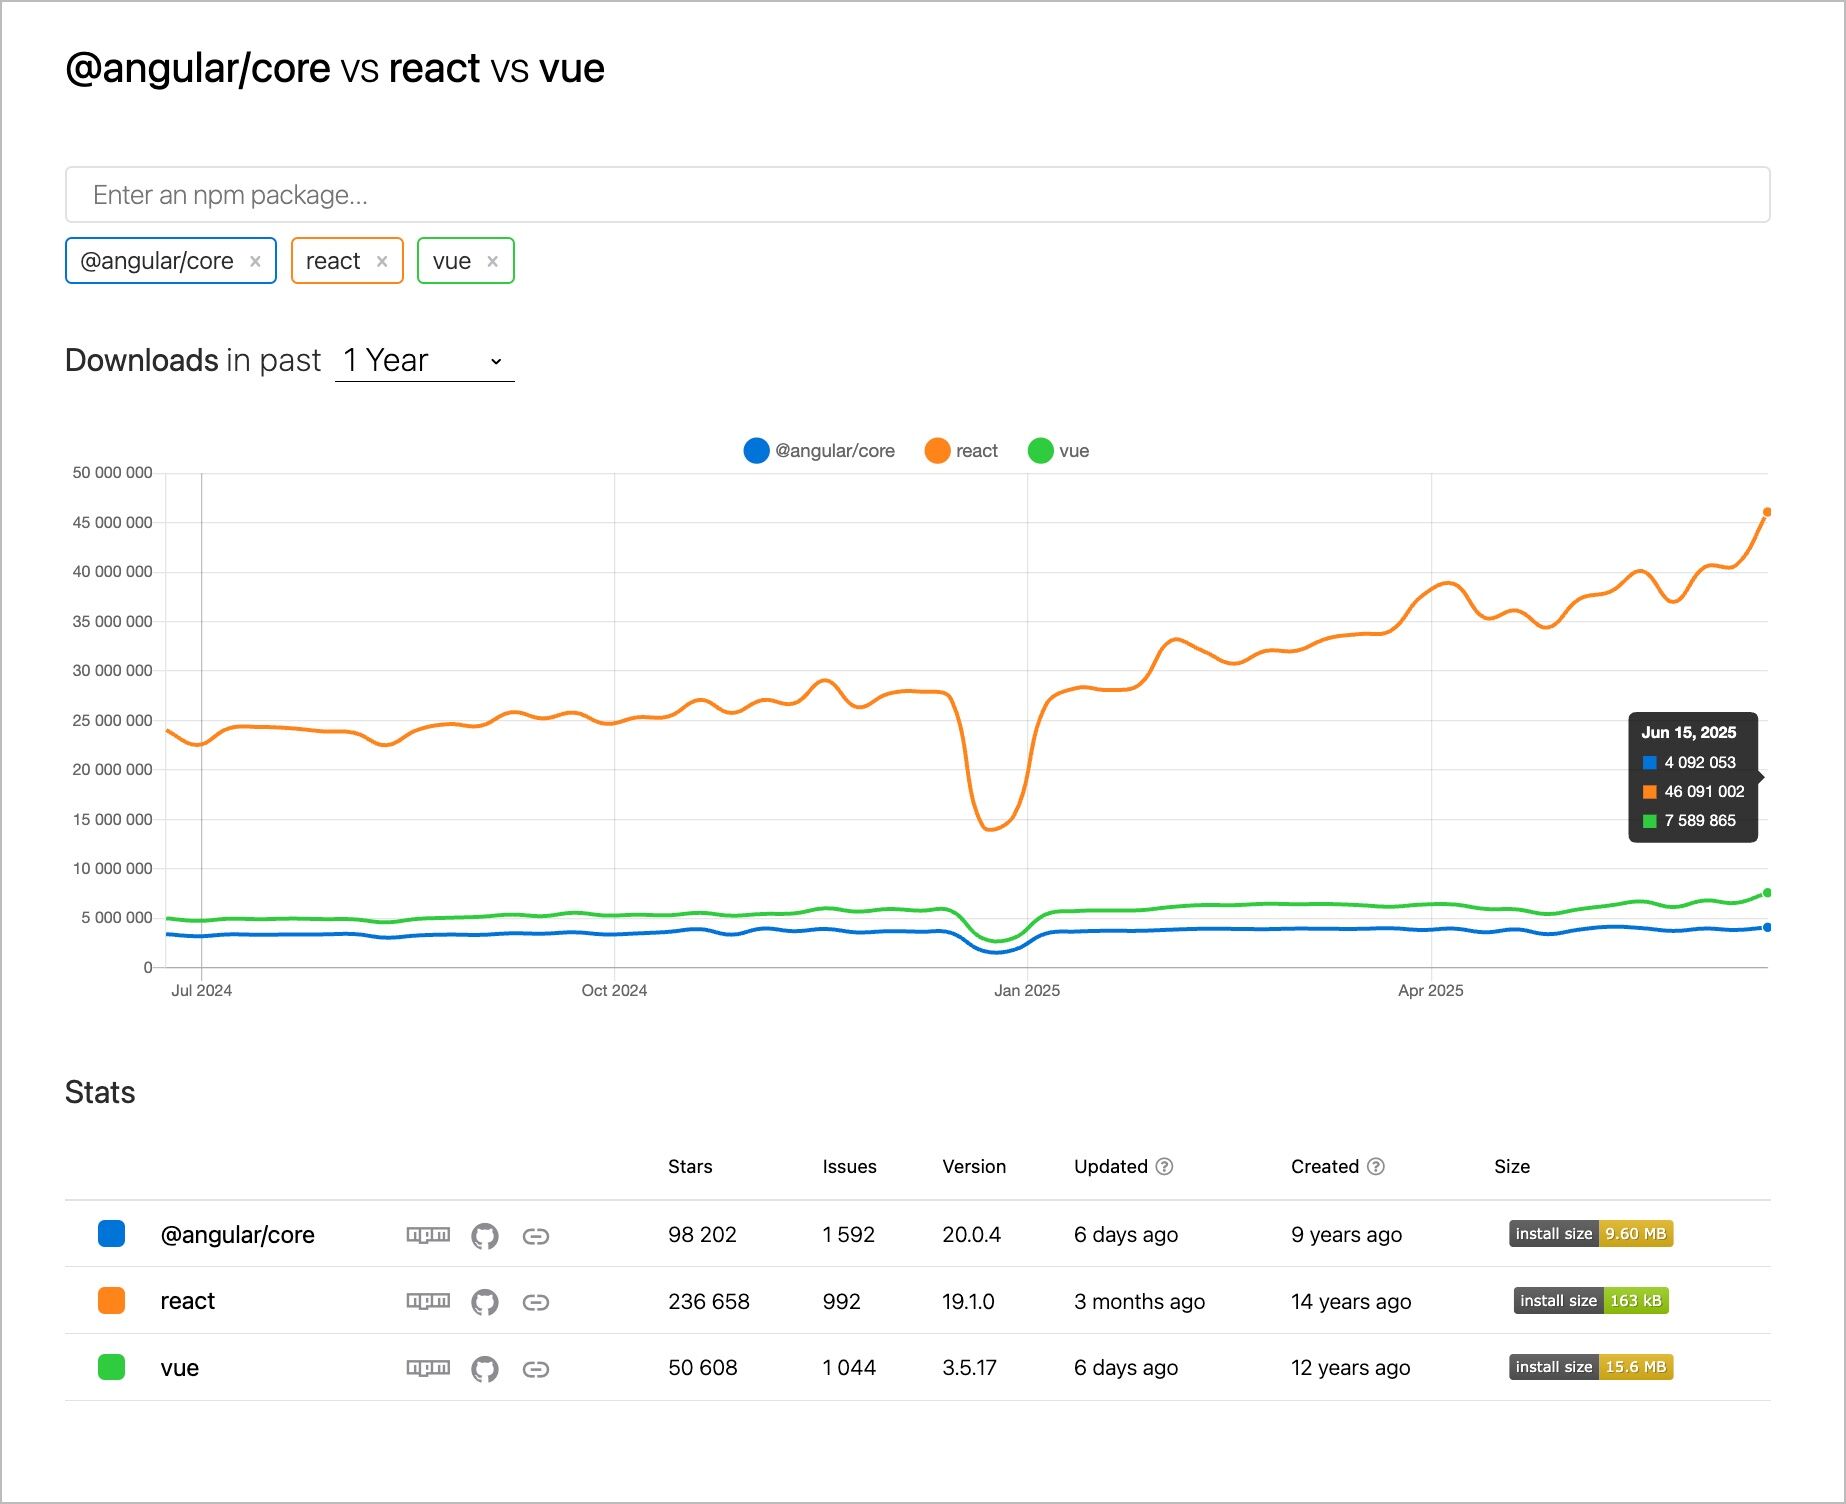The width and height of the screenshot is (1846, 1504).
Task: Open homepage link icon for @angular/core row
Action: [536, 1237]
